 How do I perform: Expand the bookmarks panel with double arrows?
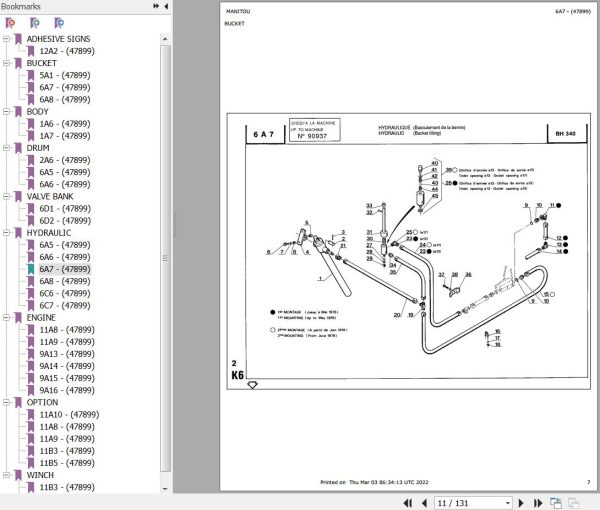tap(156, 6)
